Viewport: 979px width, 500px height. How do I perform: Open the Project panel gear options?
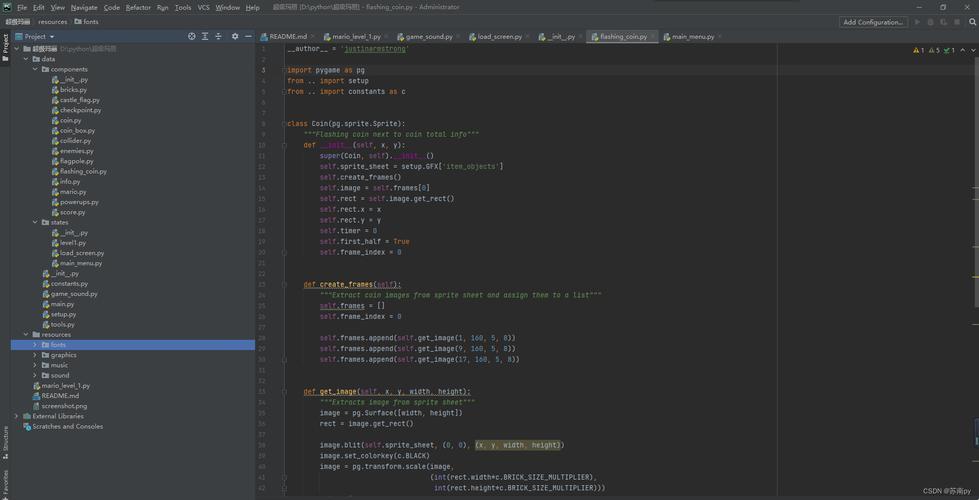coord(235,36)
